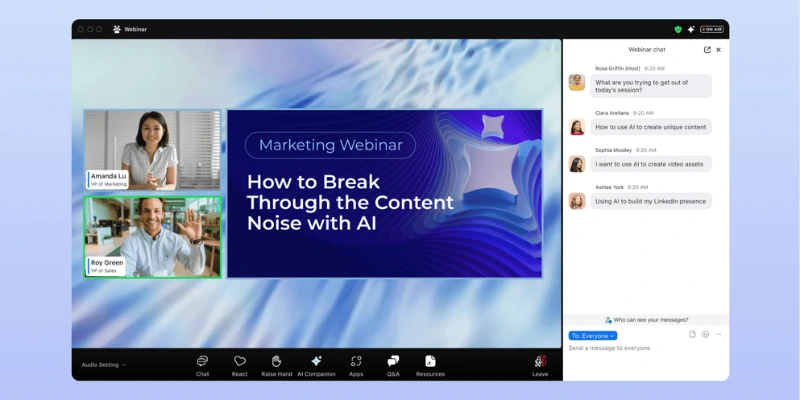Screen dimensions: 800x400
Task: Toggle Raise Hand
Action: coord(277,364)
